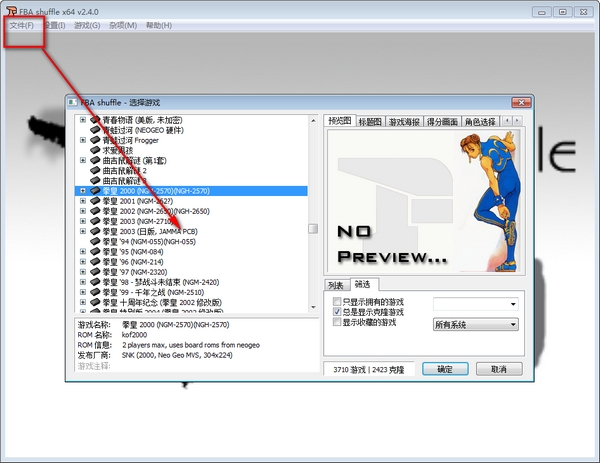Image resolution: width=600 pixels, height=463 pixels.
Task: Click the chip icon of 拳皇 '95 (NGM-084)
Action: tap(95, 251)
